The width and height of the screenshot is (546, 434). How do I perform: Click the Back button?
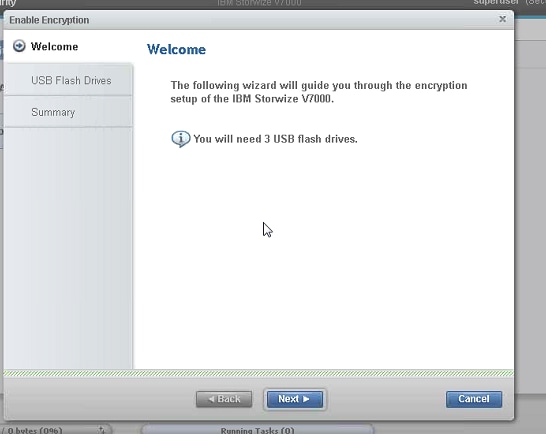[x=224, y=399]
